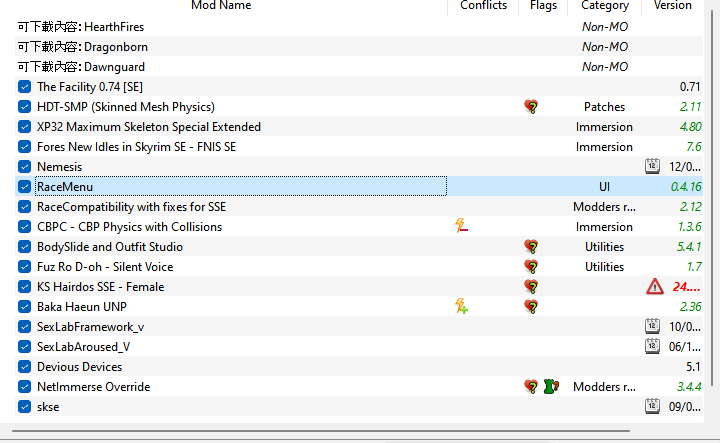Disable the Nemesis mod checkbox

pyautogui.click(x=24, y=167)
